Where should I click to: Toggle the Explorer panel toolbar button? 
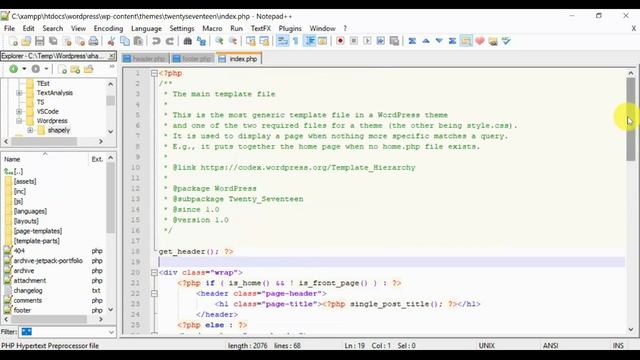pos(466,41)
